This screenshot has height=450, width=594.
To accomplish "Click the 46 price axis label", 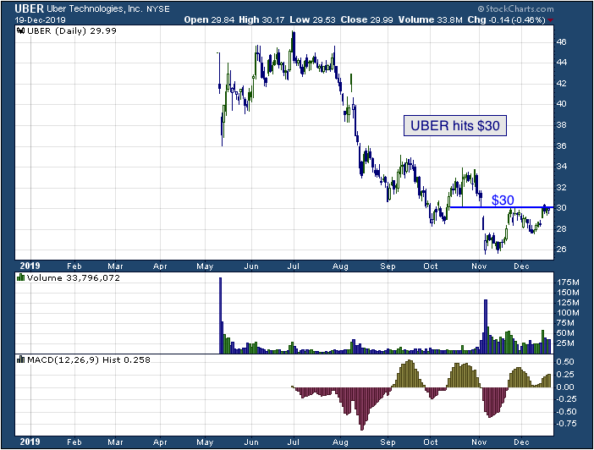I will pos(562,42).
